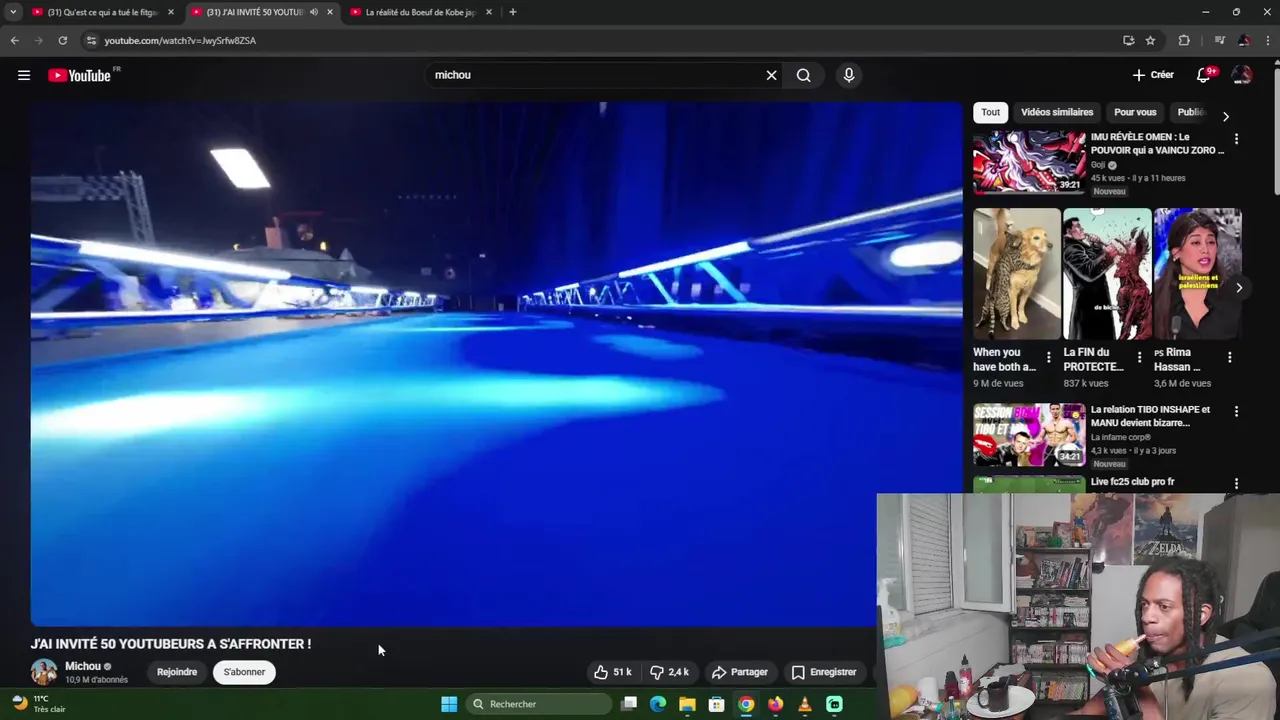This screenshot has height=720, width=1280.
Task: Open Chrome's three-dot menu
Action: [1268, 40]
